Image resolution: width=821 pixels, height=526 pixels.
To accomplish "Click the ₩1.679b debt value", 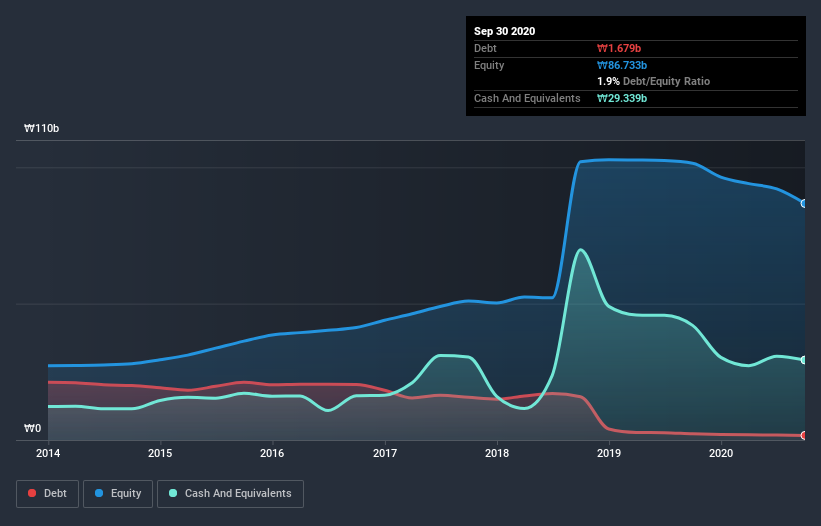I will click(x=619, y=48).
